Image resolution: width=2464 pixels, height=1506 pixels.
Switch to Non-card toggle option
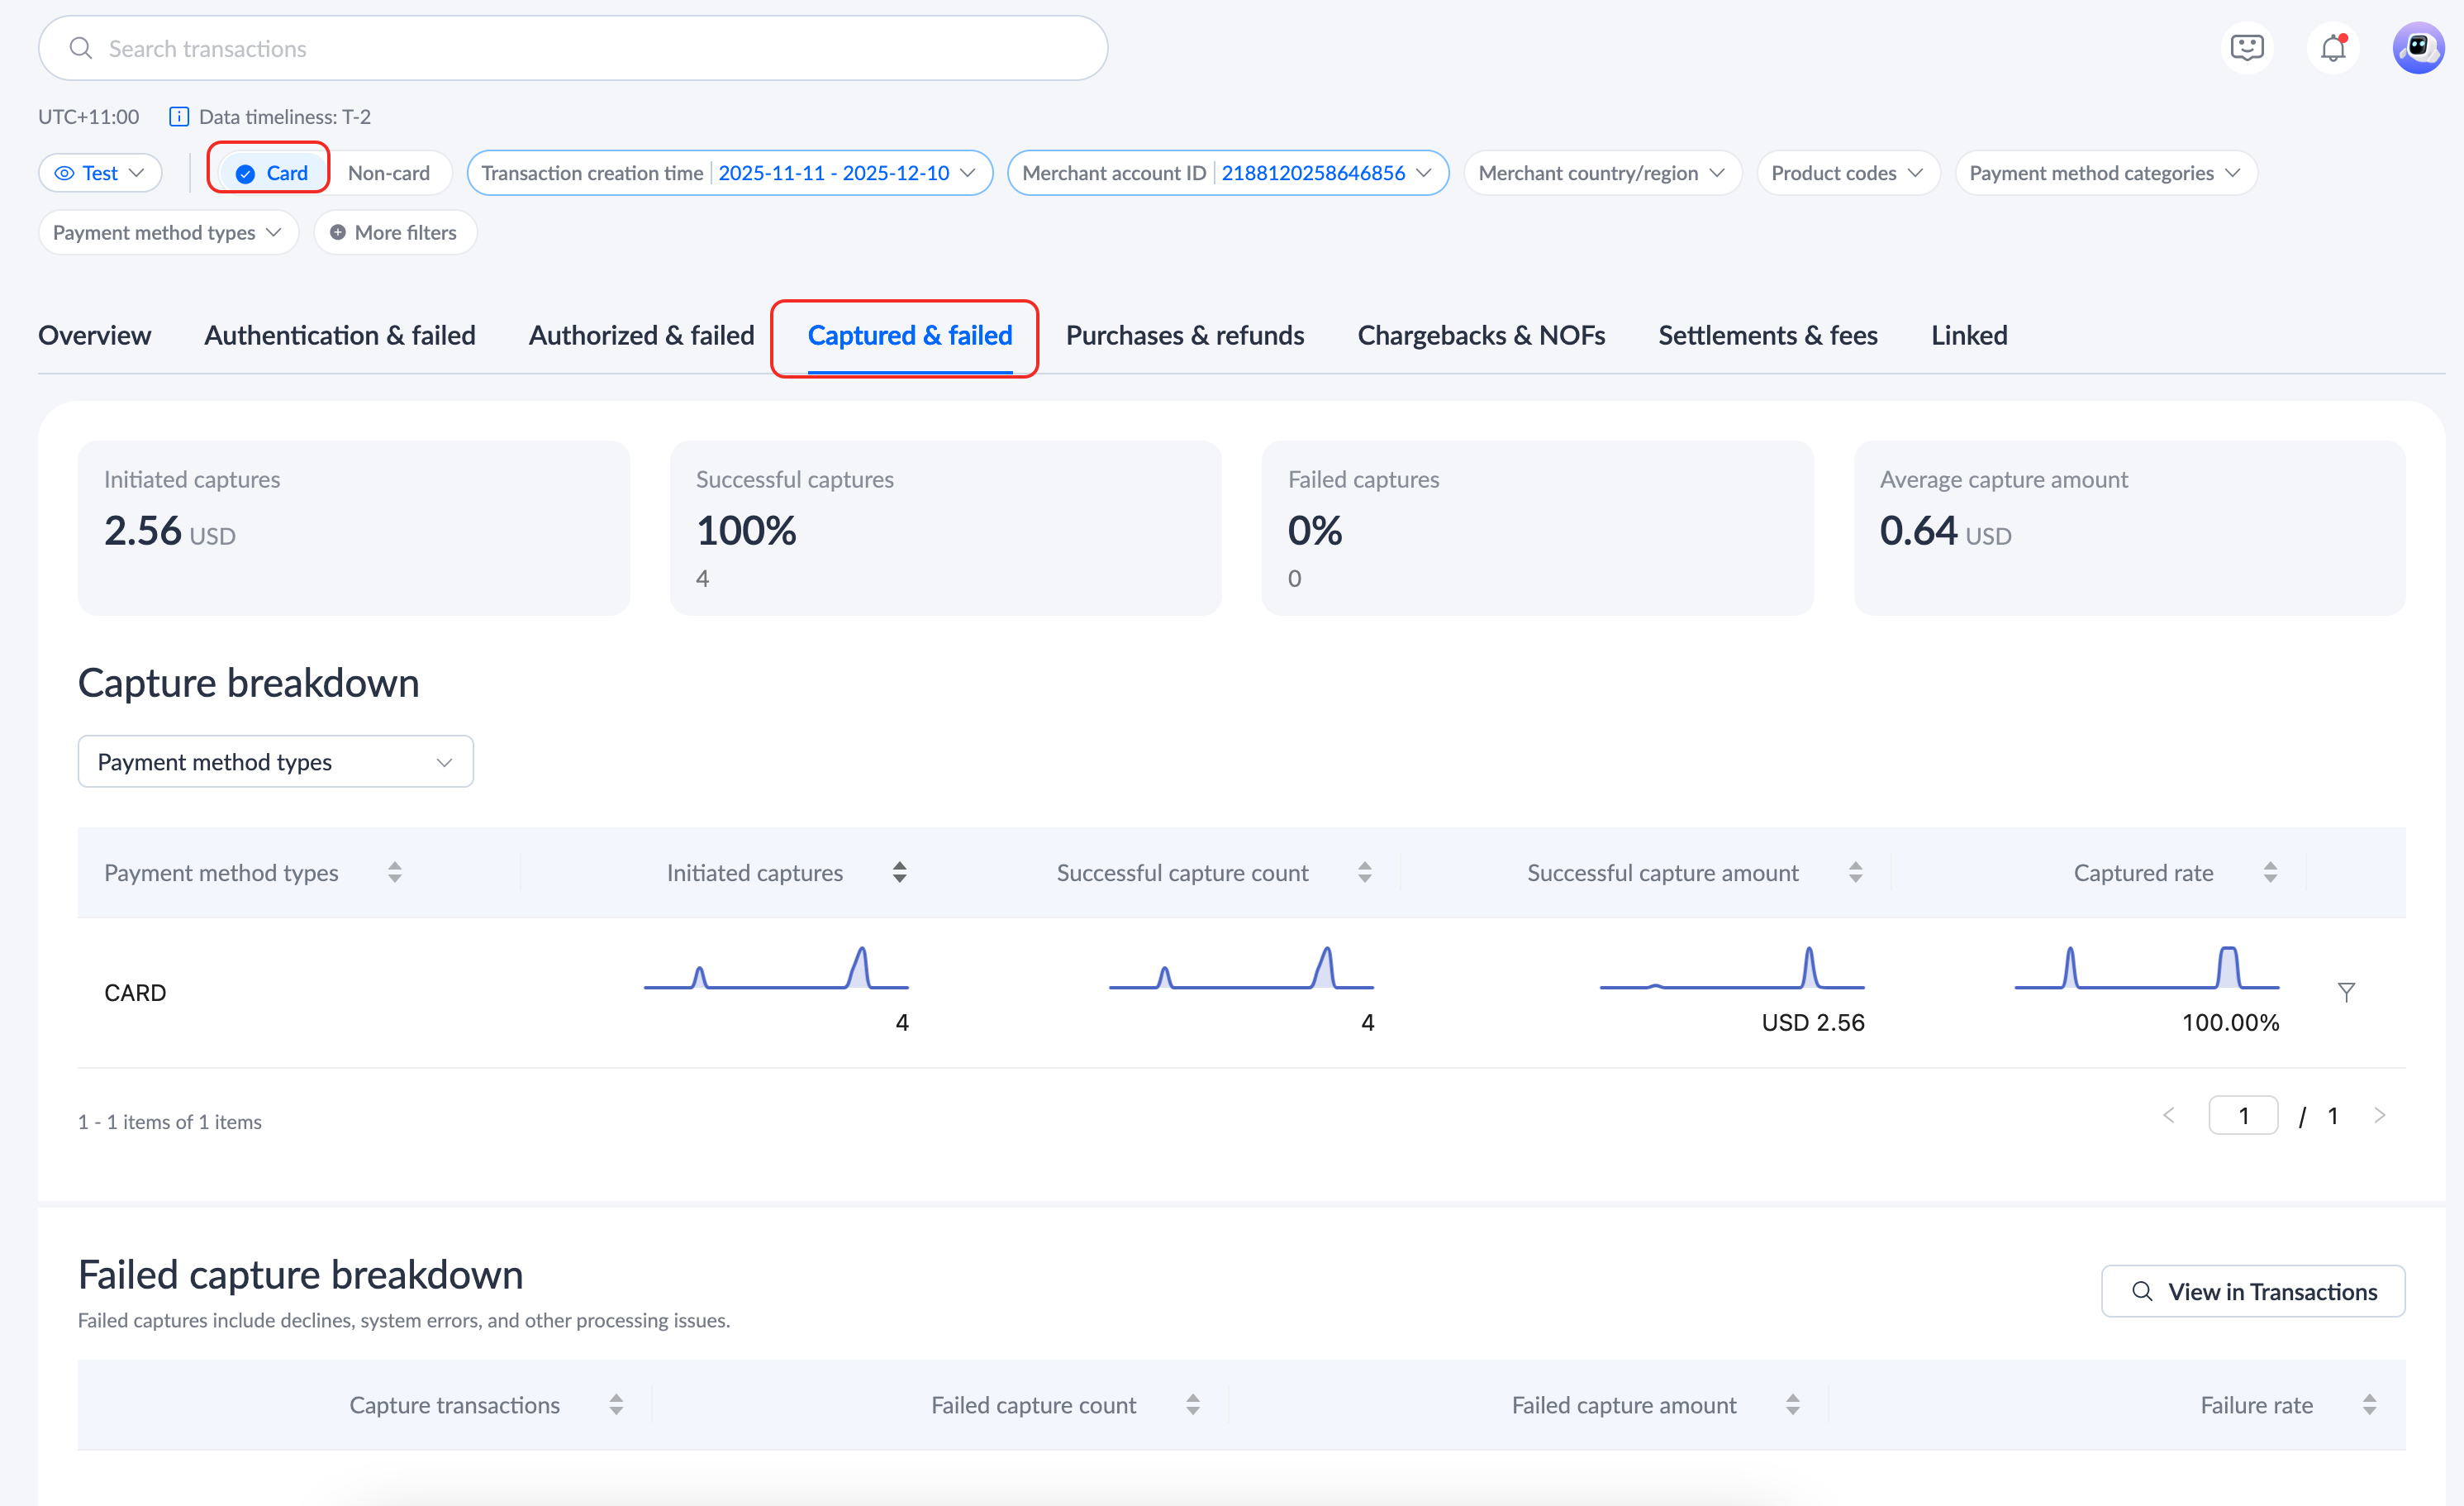pos(388,173)
